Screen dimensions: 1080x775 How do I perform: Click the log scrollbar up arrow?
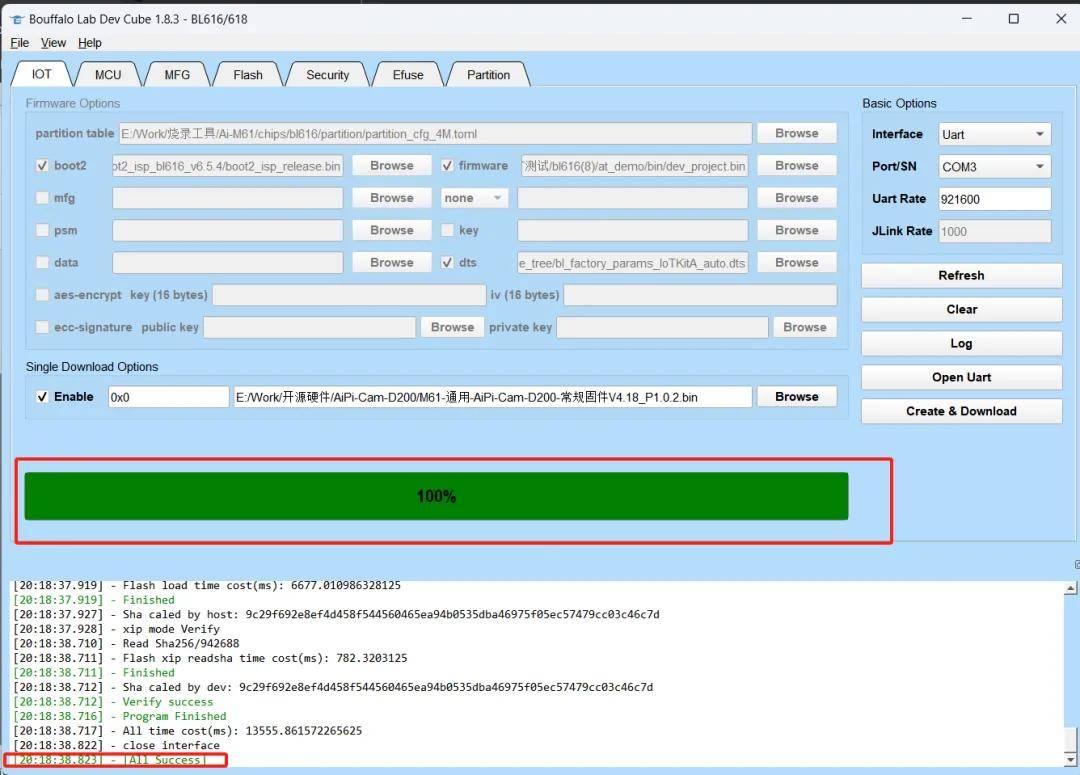pos(1070,588)
